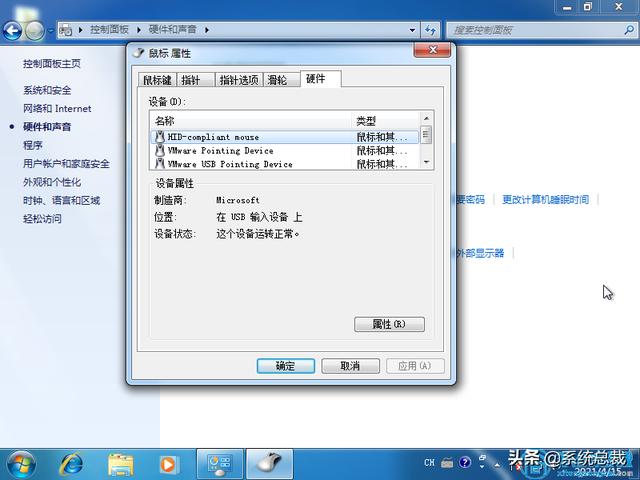Open the address bar history dropdown
This screenshot has height=480, width=640.
click(412, 30)
